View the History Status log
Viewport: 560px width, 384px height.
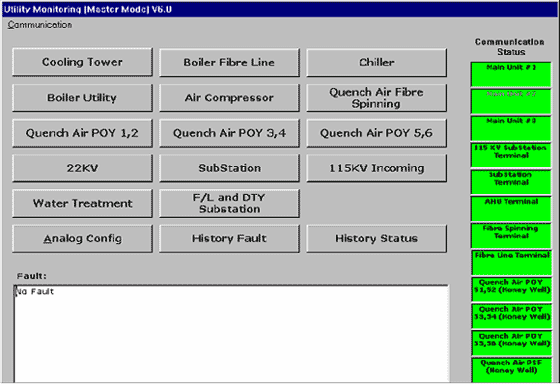point(376,238)
